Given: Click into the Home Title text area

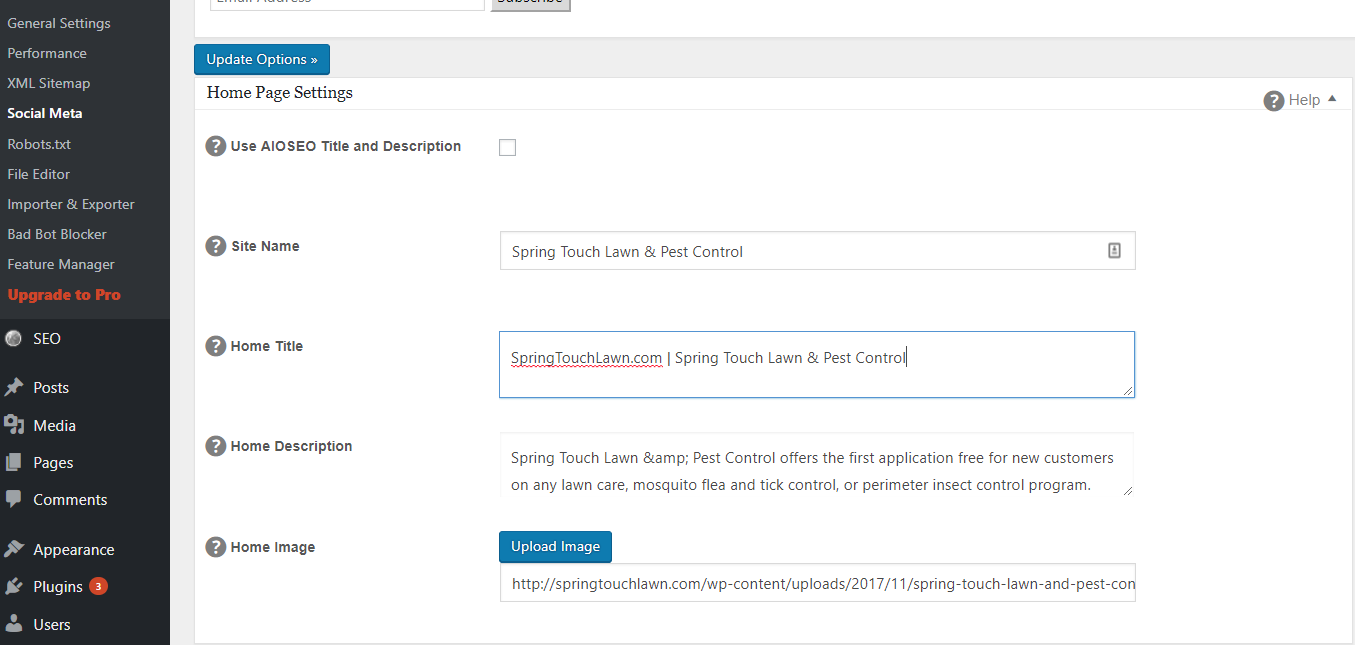Looking at the screenshot, I should (817, 364).
